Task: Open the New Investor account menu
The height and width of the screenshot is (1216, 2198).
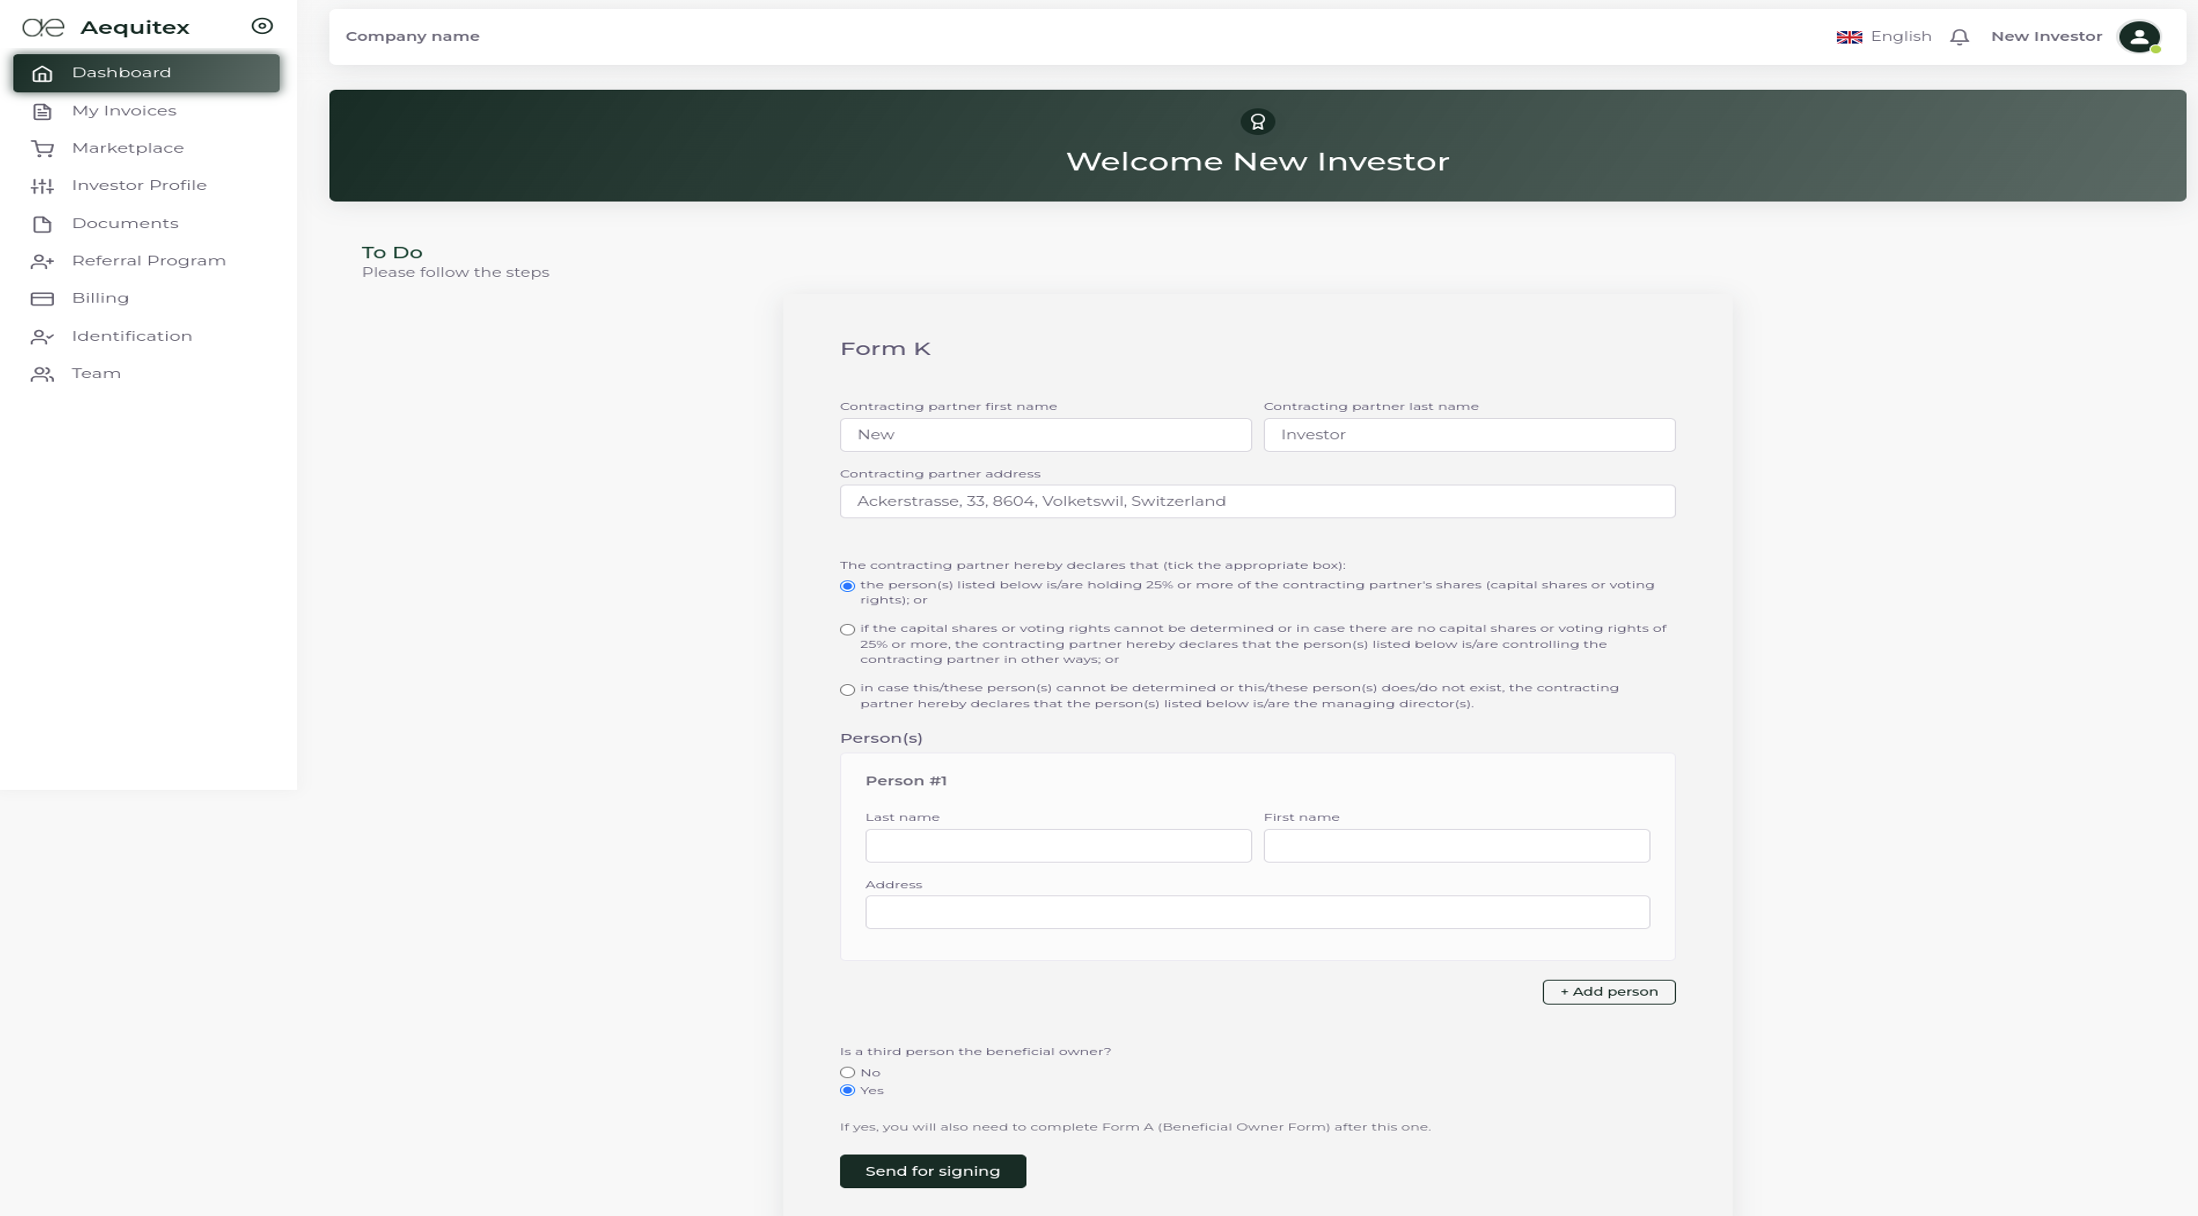Action: pos(2045,37)
